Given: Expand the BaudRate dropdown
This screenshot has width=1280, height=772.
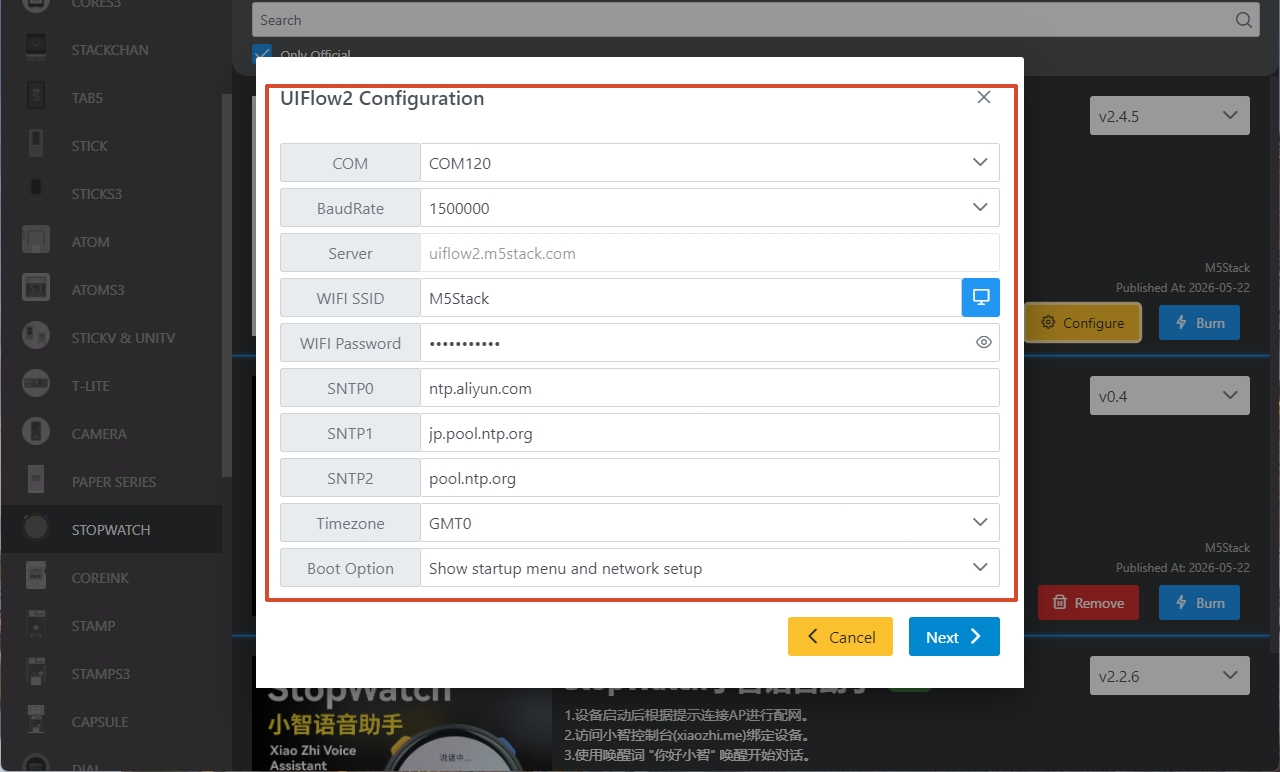Looking at the screenshot, I should (x=710, y=208).
